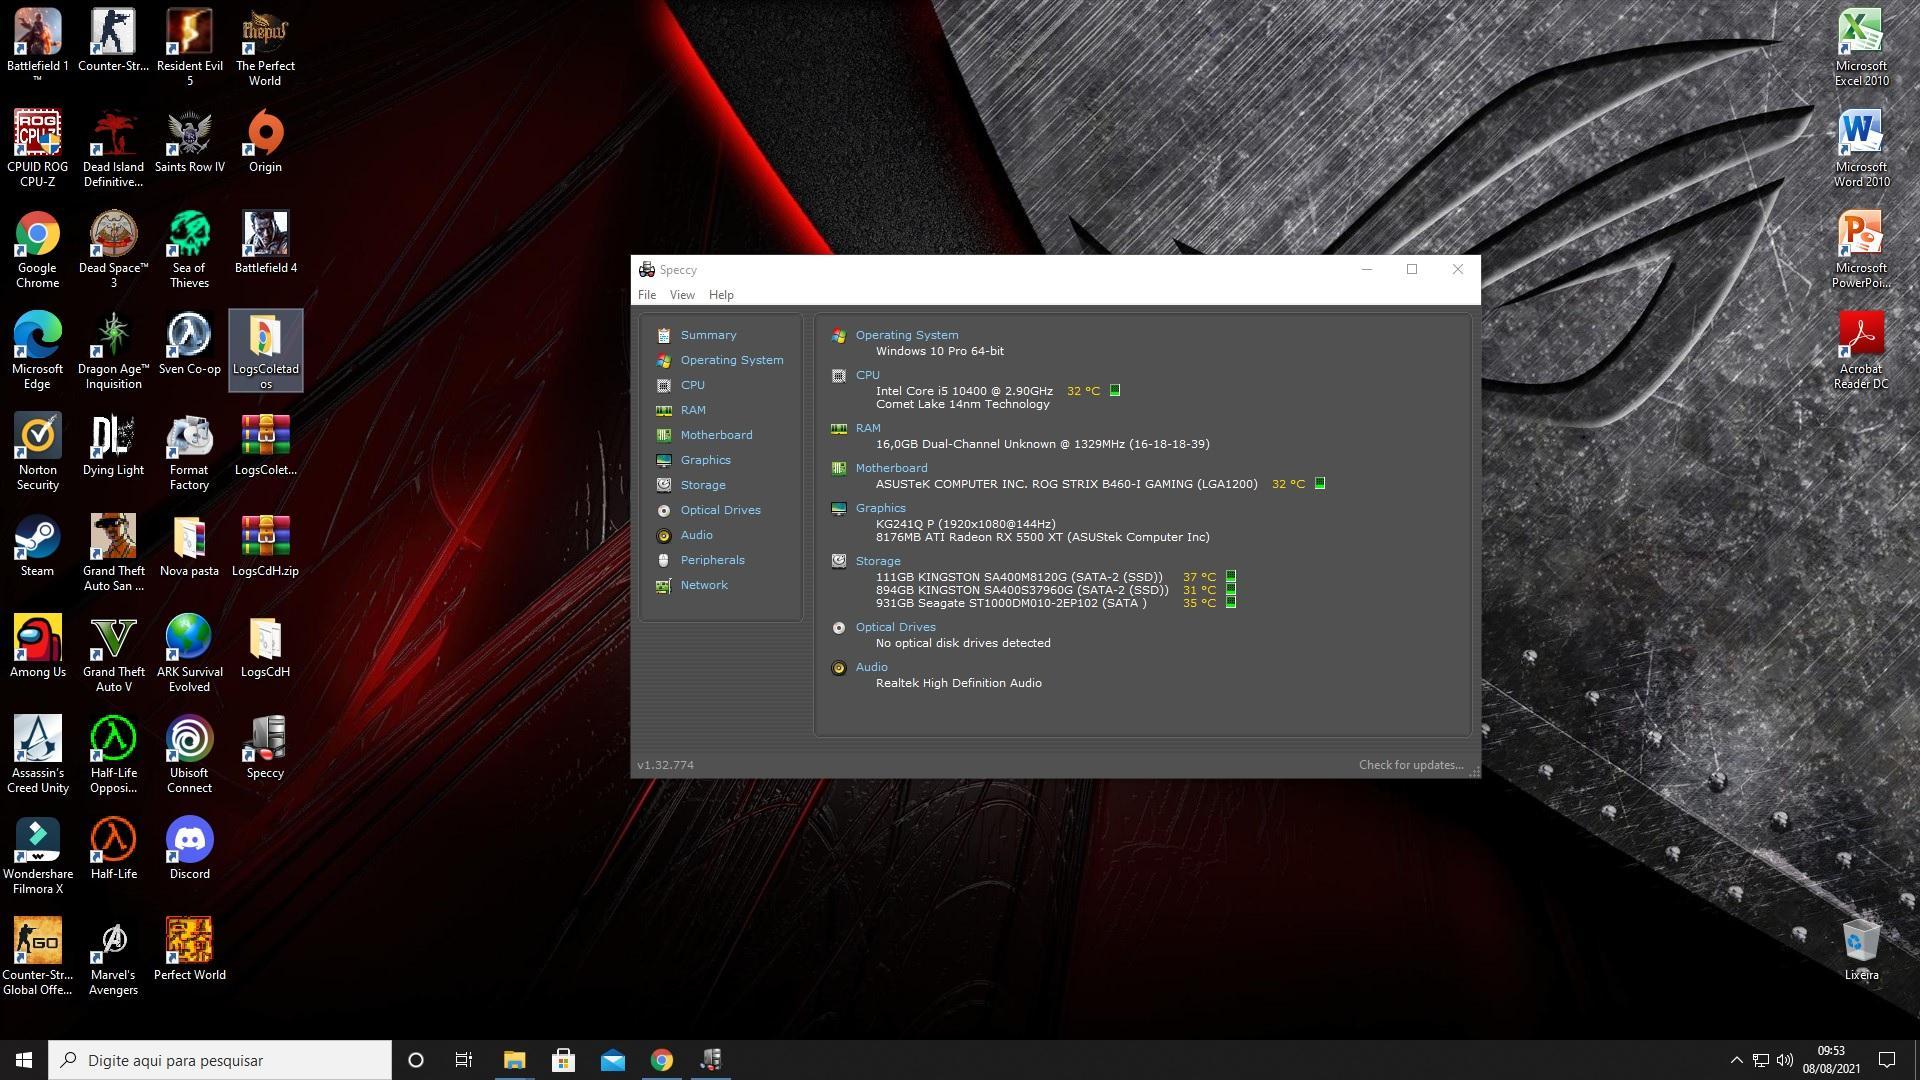Click the Optical Drives heading in summary

click(895, 627)
